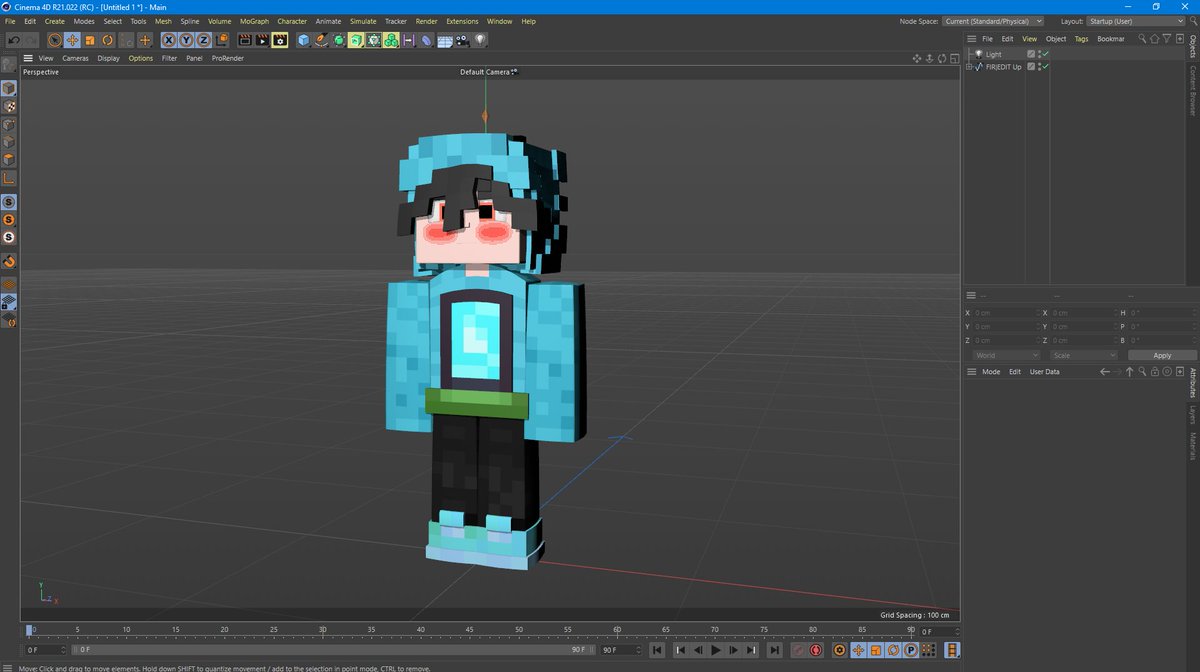
Task: Open the Extensions menu
Action: pyautogui.click(x=462, y=21)
